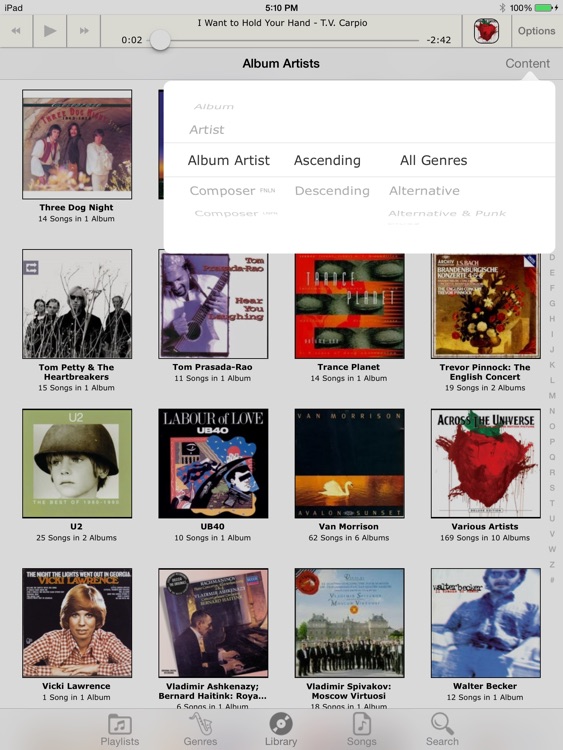Open the U2 album artist thumbnail
The width and height of the screenshot is (563, 750).
click(77, 463)
